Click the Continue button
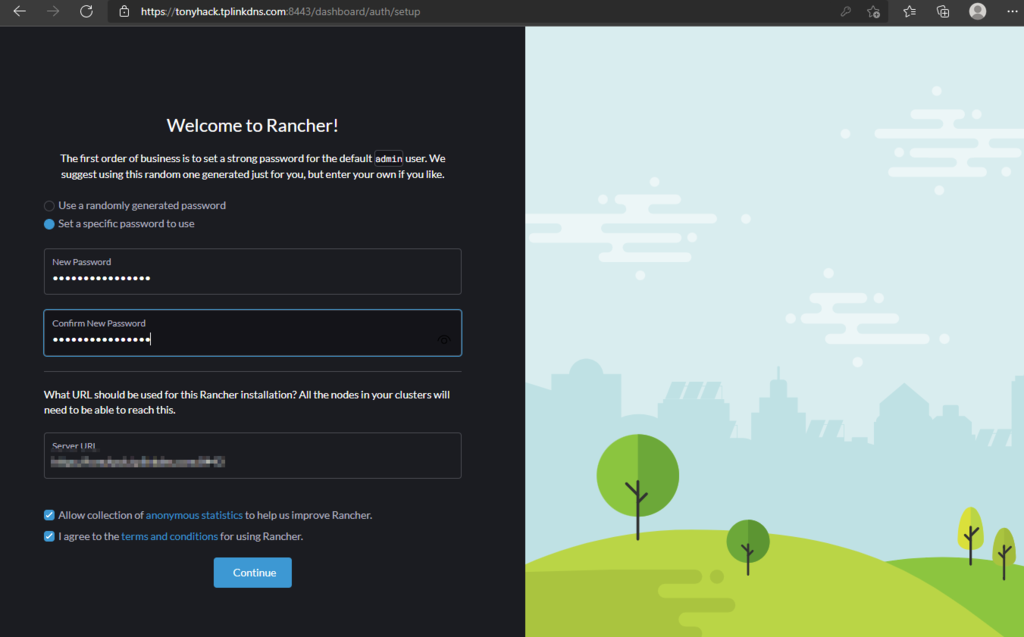 [x=253, y=572]
